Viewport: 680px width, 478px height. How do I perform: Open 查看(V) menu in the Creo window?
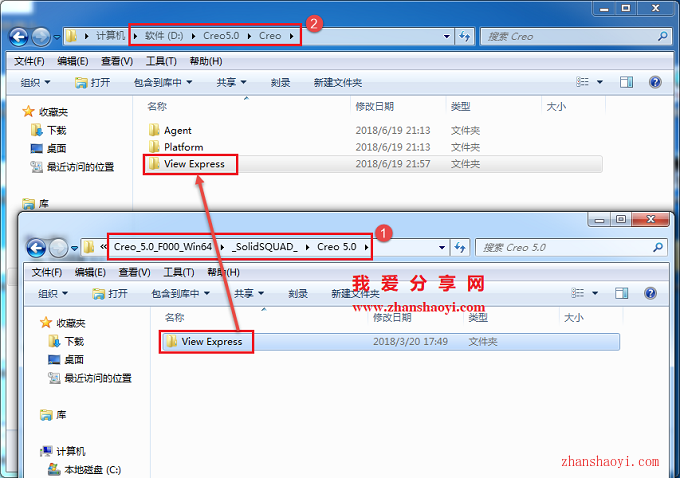(x=117, y=61)
